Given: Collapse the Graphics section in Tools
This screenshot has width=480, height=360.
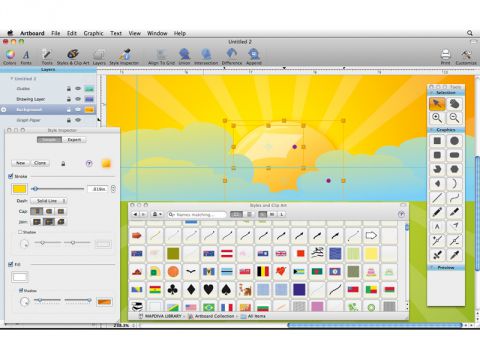Looking at the screenshot, I should 432,129.
